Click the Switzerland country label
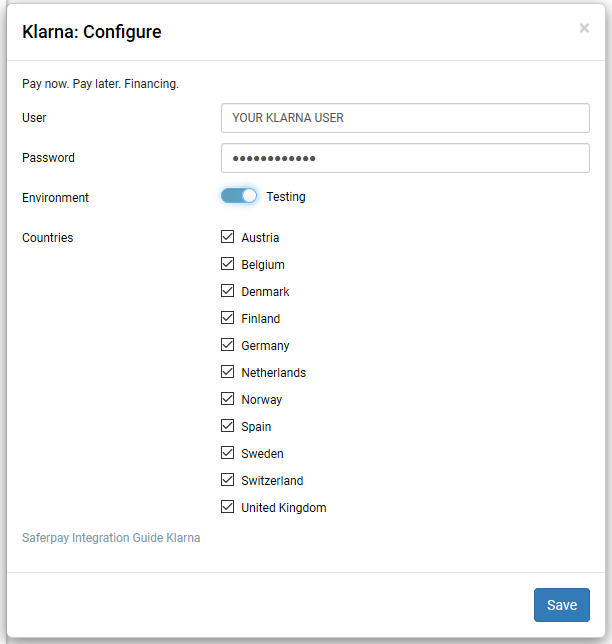Viewport: 612px width, 644px height. (x=272, y=481)
